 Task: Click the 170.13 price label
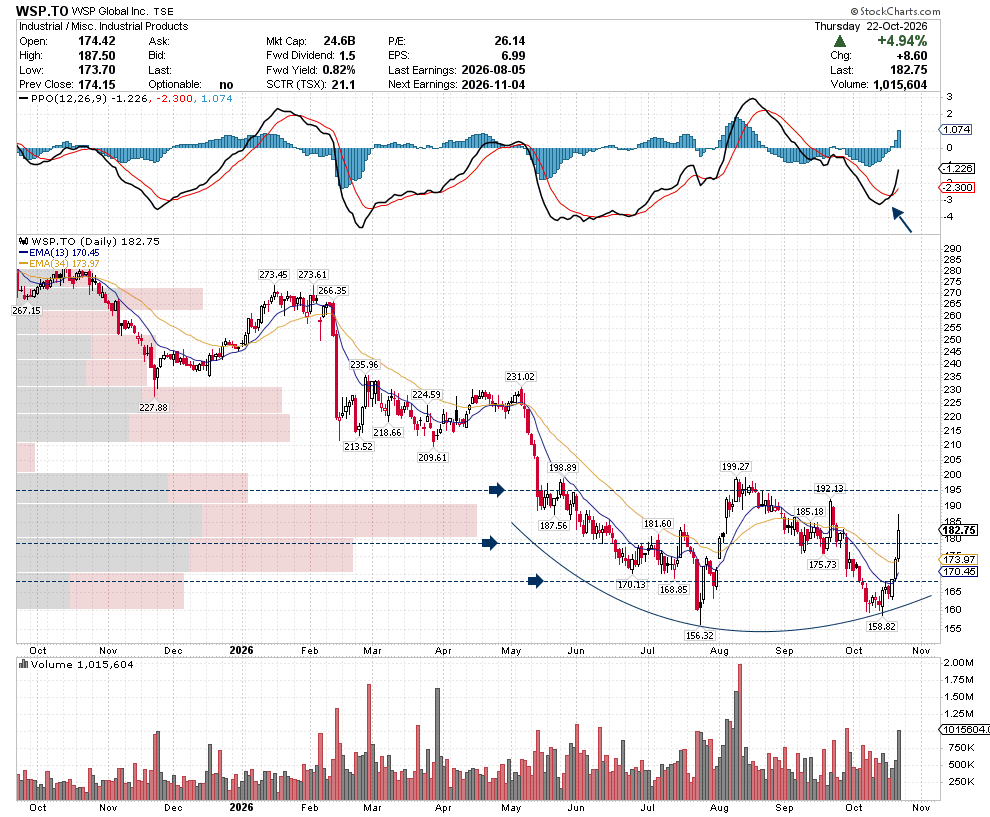(x=632, y=585)
